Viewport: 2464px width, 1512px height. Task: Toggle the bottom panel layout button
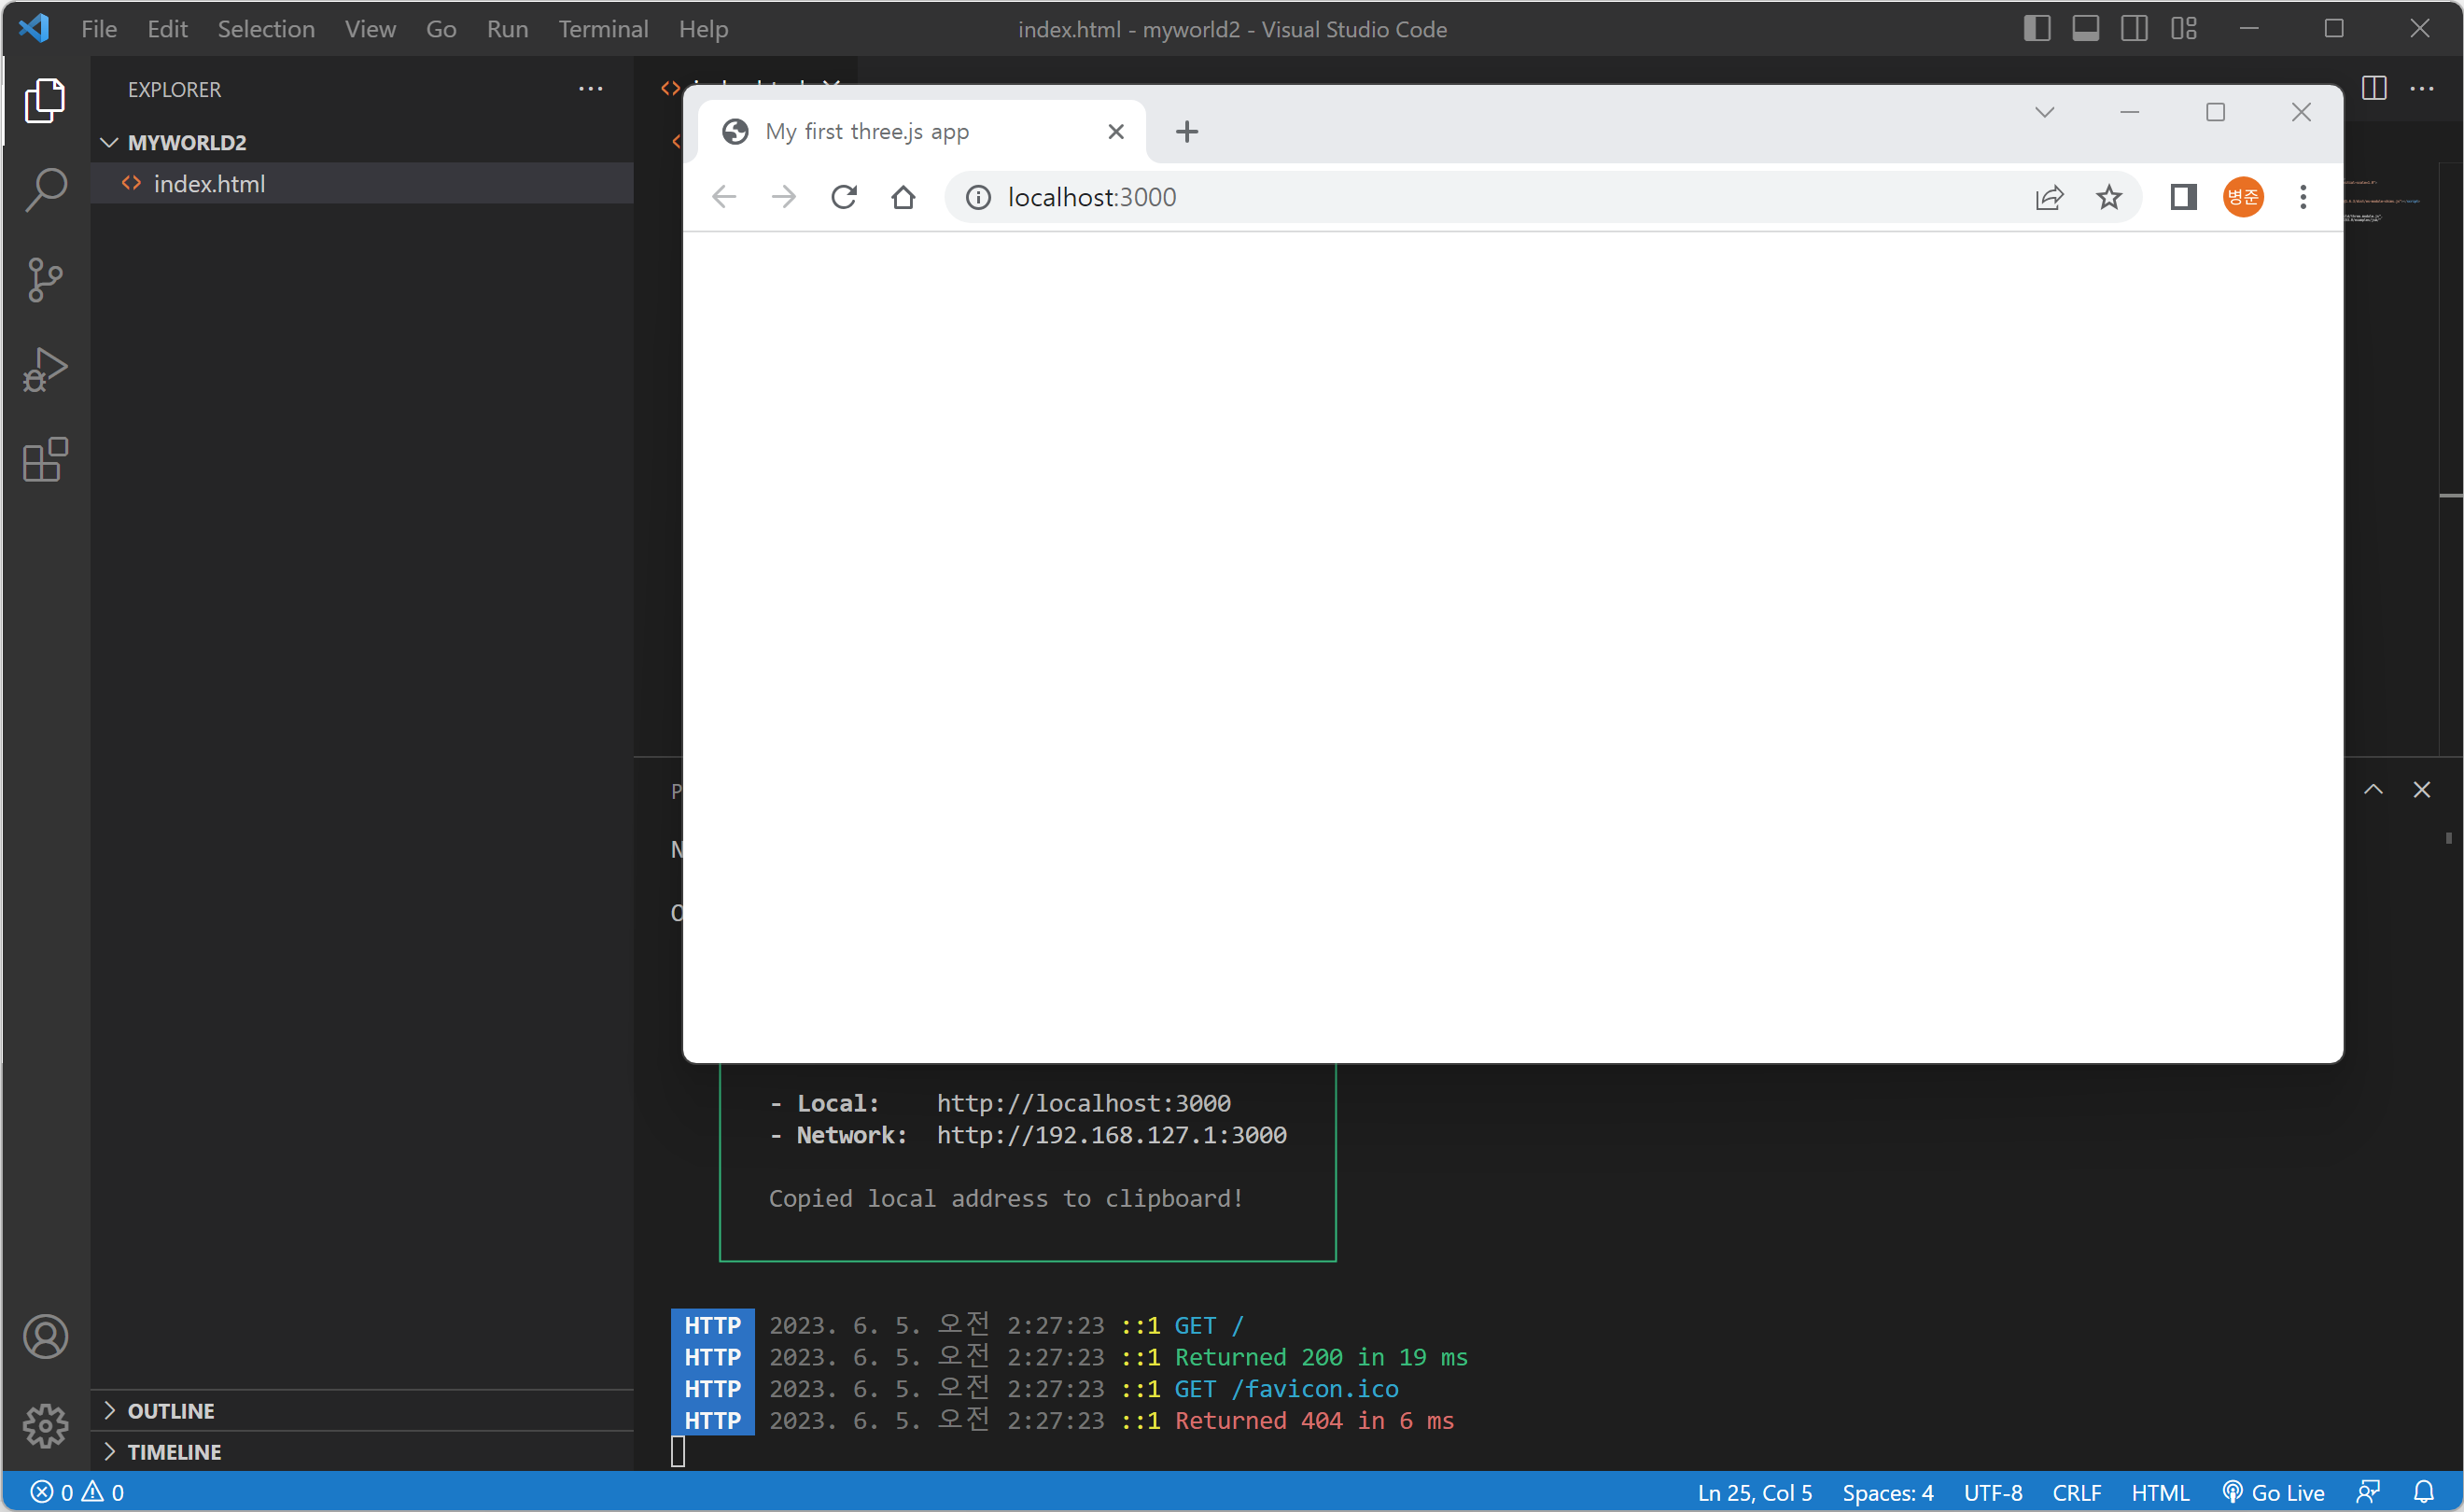[x=2085, y=28]
